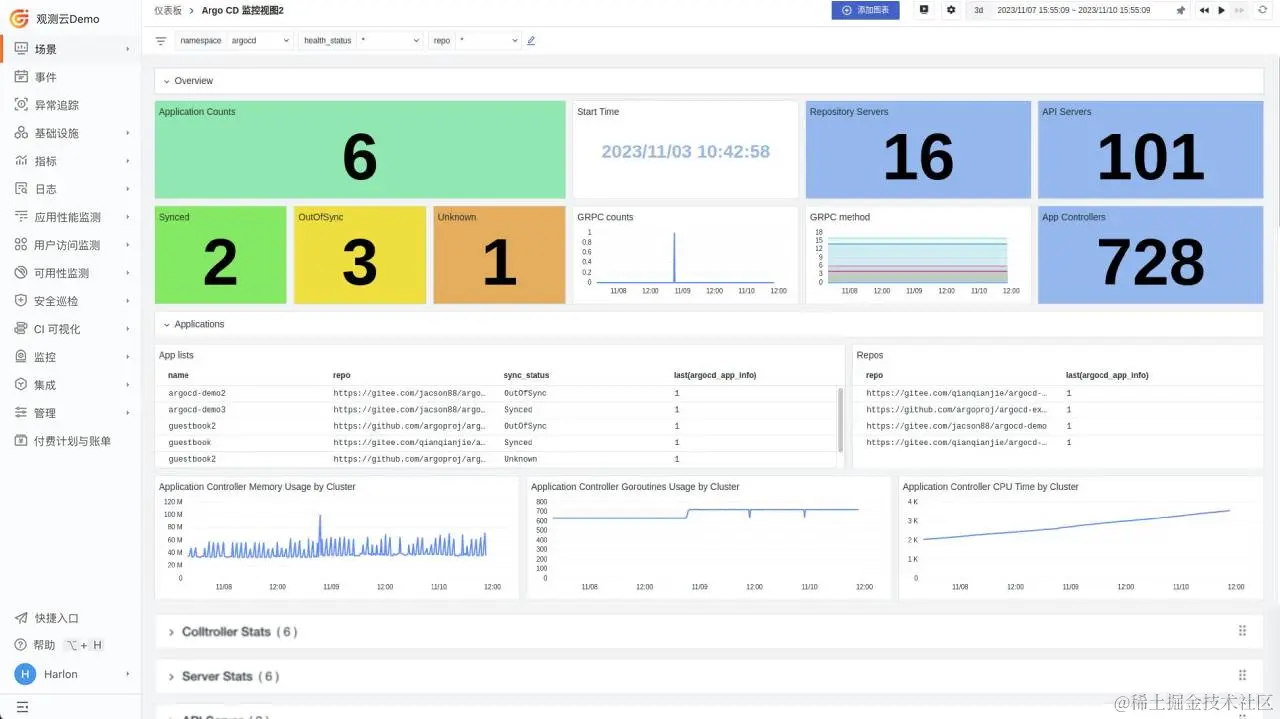Click the 安全巡检 shield icon
The width and height of the screenshot is (1280, 719).
(x=21, y=301)
